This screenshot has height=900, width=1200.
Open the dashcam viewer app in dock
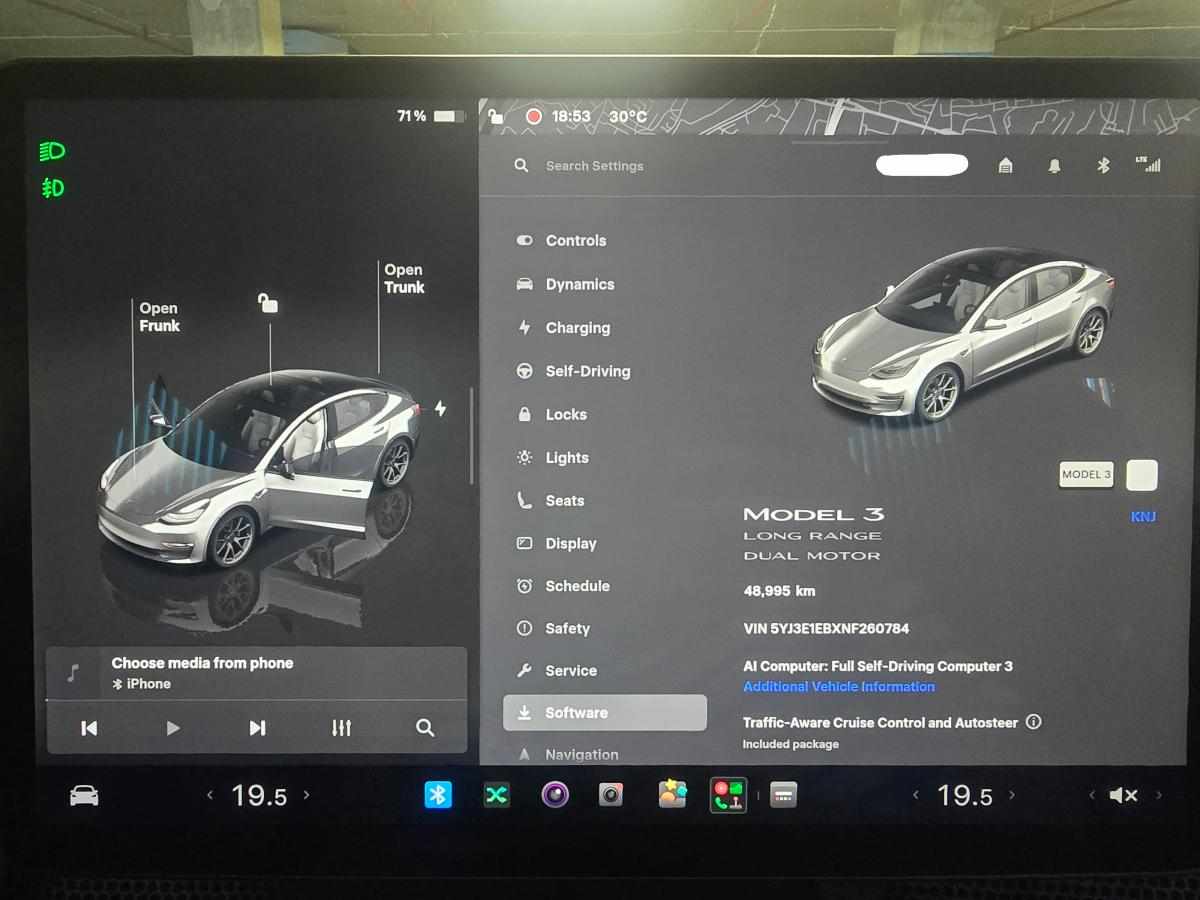(611, 795)
